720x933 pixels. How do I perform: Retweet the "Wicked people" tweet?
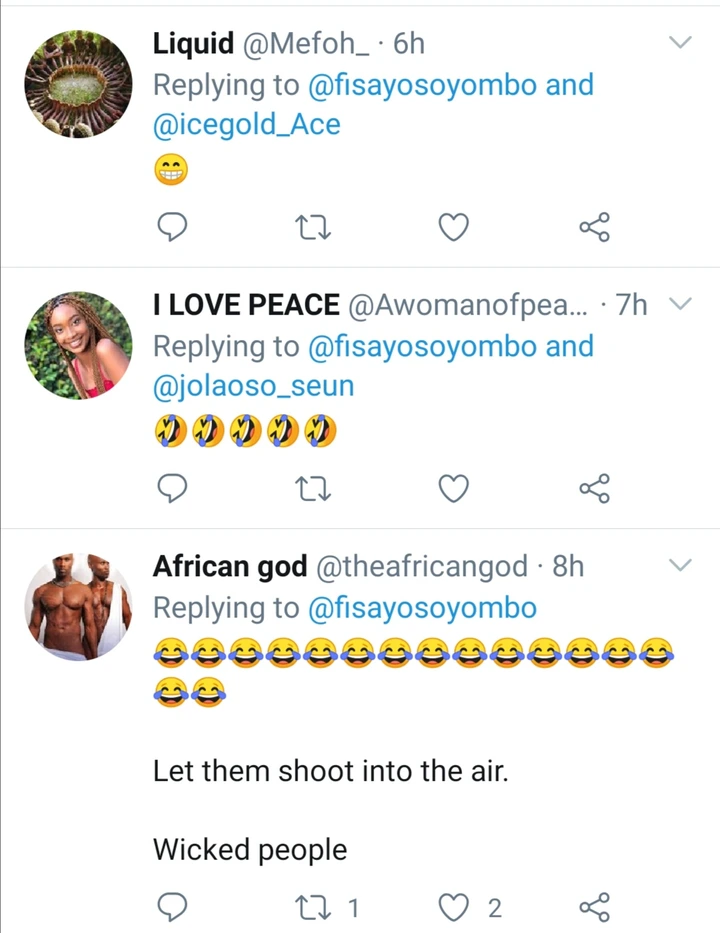(315, 908)
